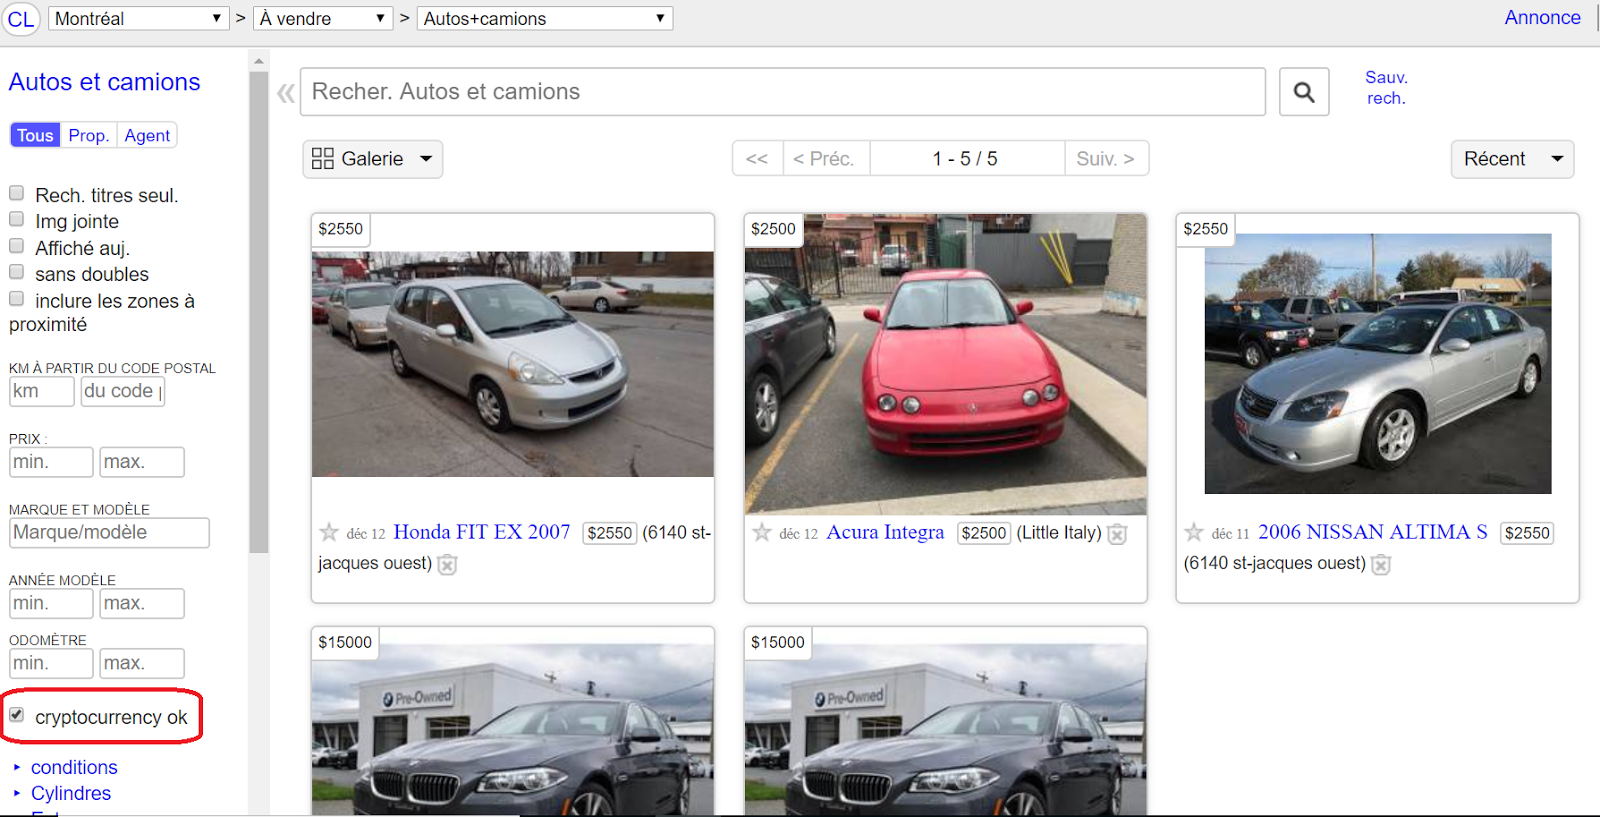The width and height of the screenshot is (1600, 817).
Task: Click the PRIX 'max.' input field
Action: point(142,462)
